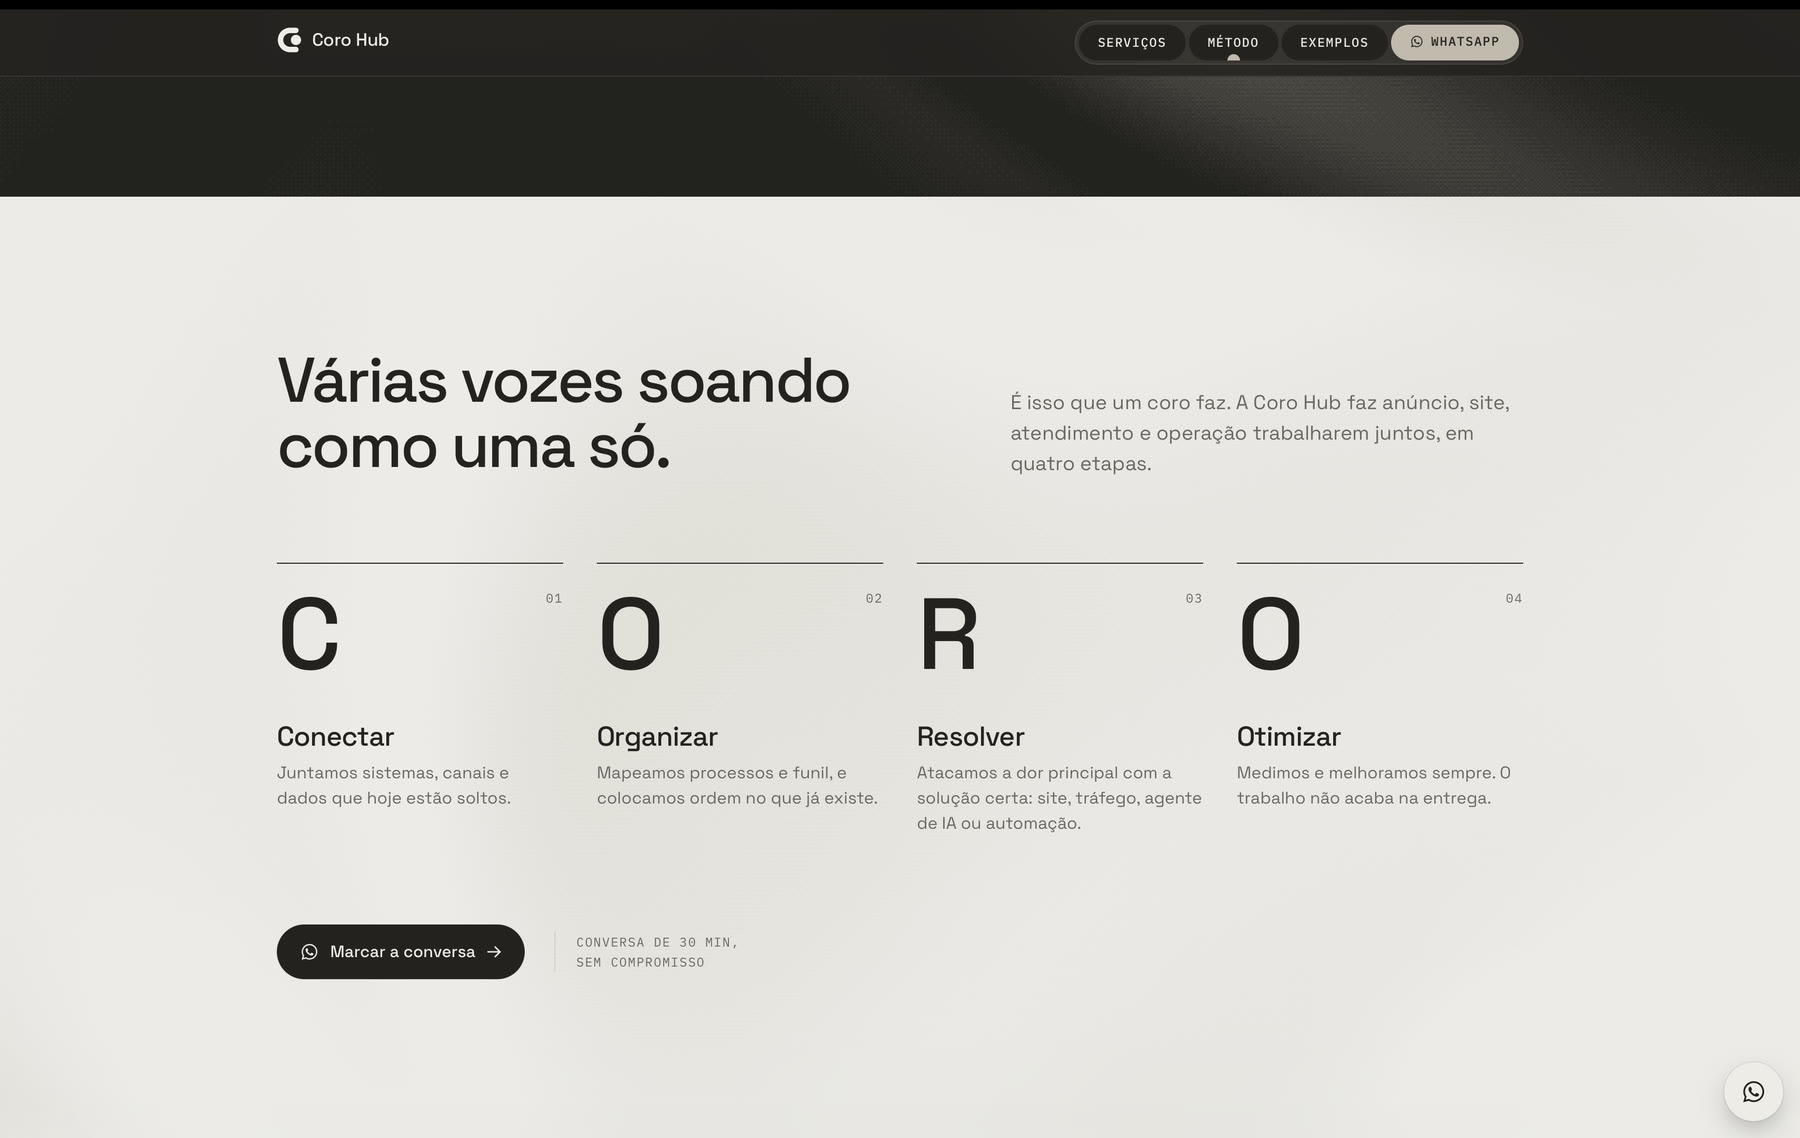
Task: Click the Marcar a conversa button
Action: [400, 951]
